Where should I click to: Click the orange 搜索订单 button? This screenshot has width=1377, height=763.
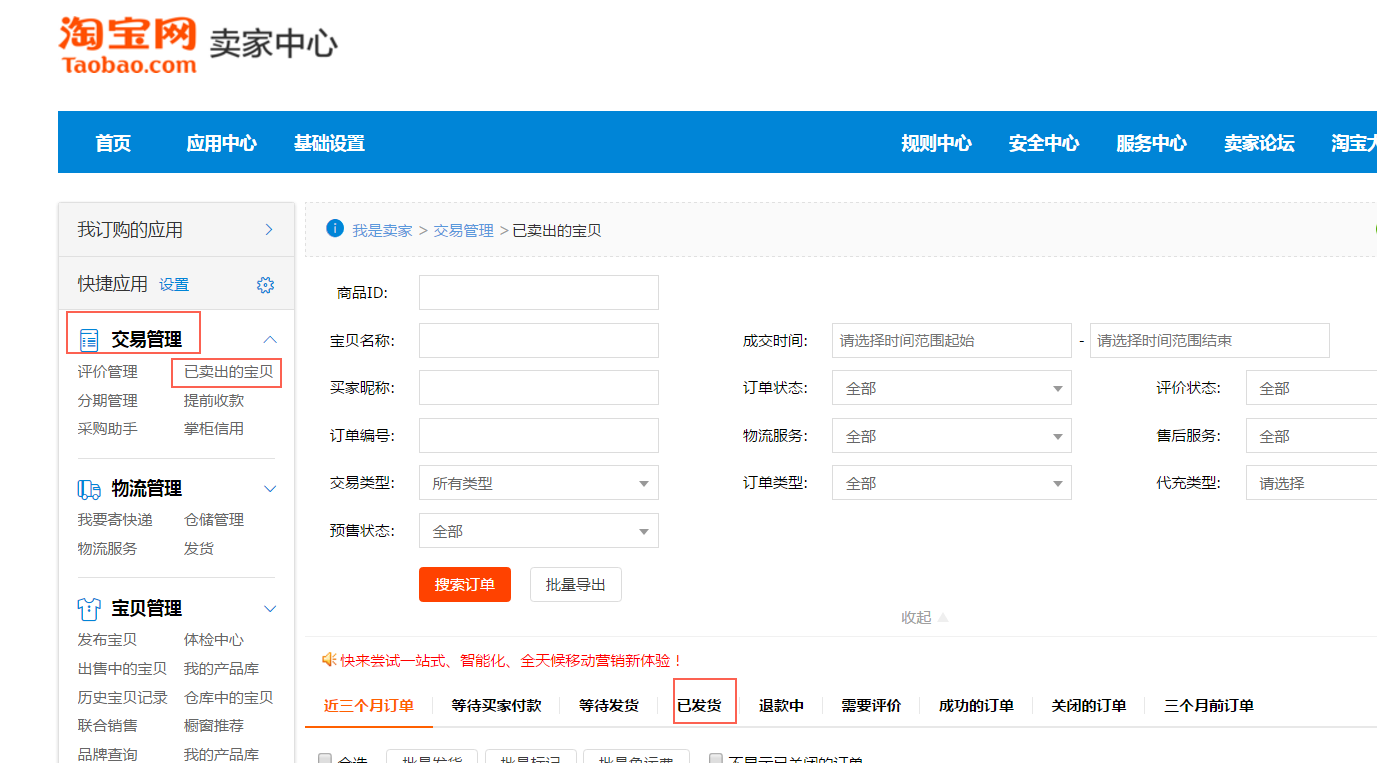coord(465,584)
